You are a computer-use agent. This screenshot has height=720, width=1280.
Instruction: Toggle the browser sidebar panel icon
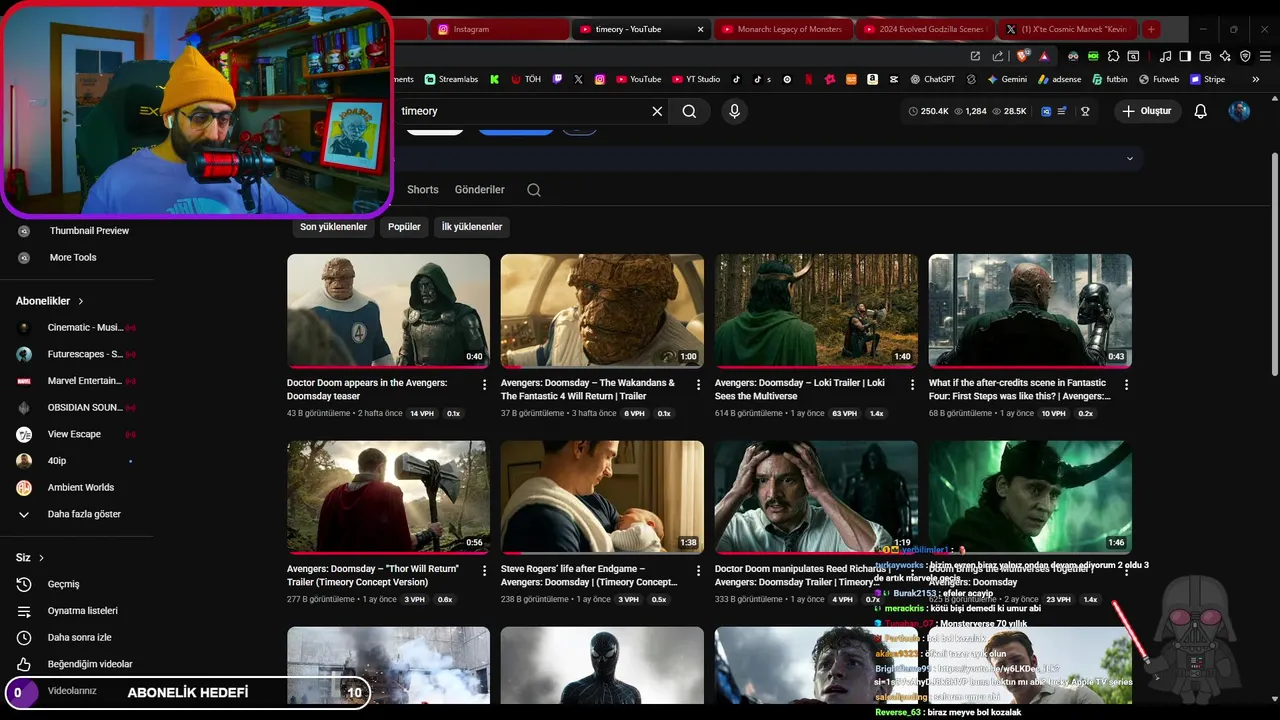pos(1185,56)
